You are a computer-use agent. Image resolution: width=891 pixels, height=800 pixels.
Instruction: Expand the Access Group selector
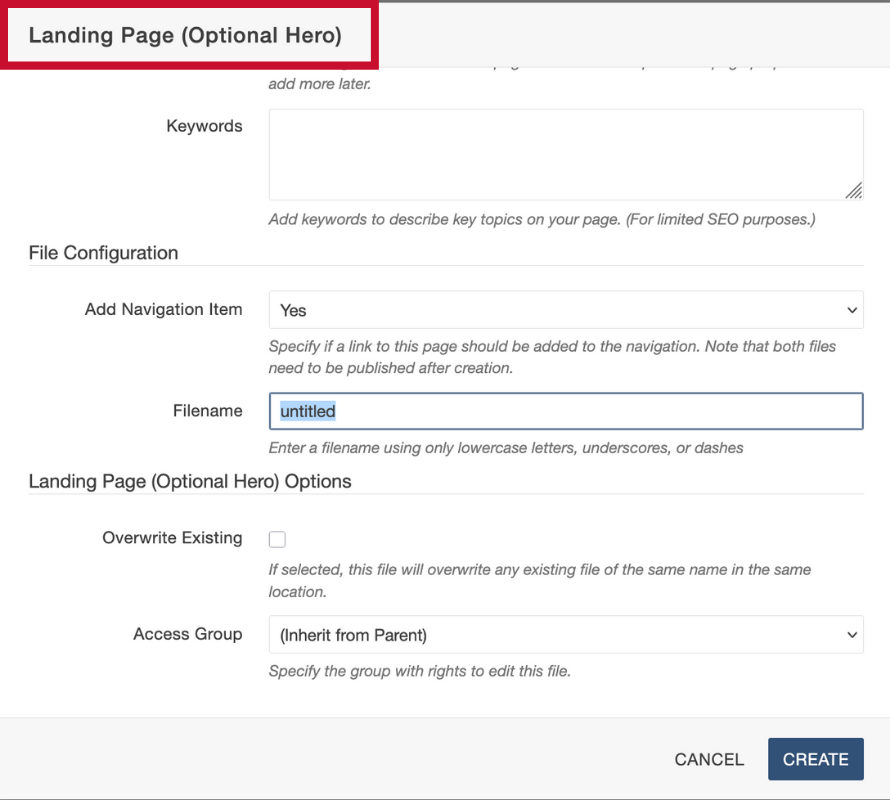coord(565,634)
